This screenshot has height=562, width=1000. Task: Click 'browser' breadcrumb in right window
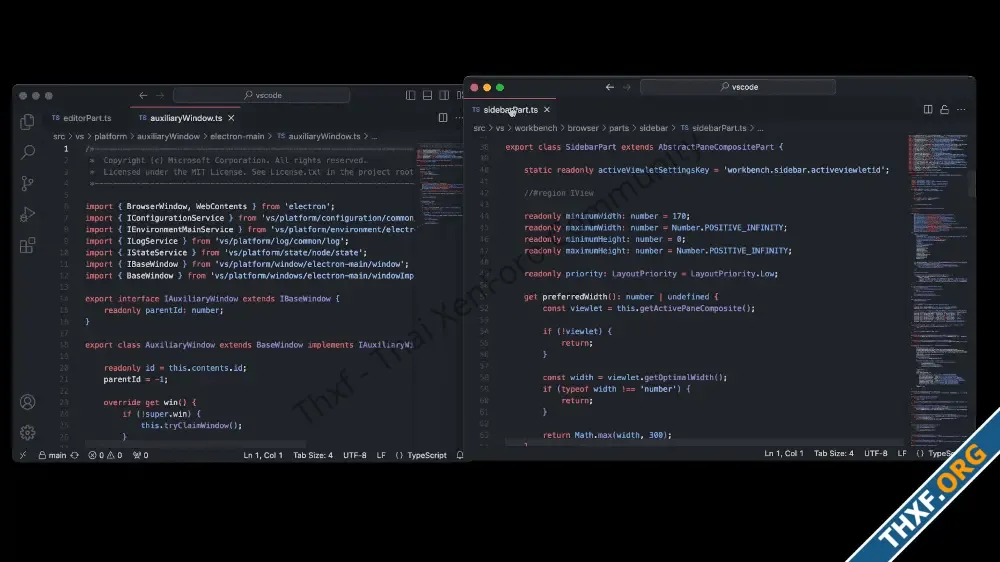(x=583, y=128)
